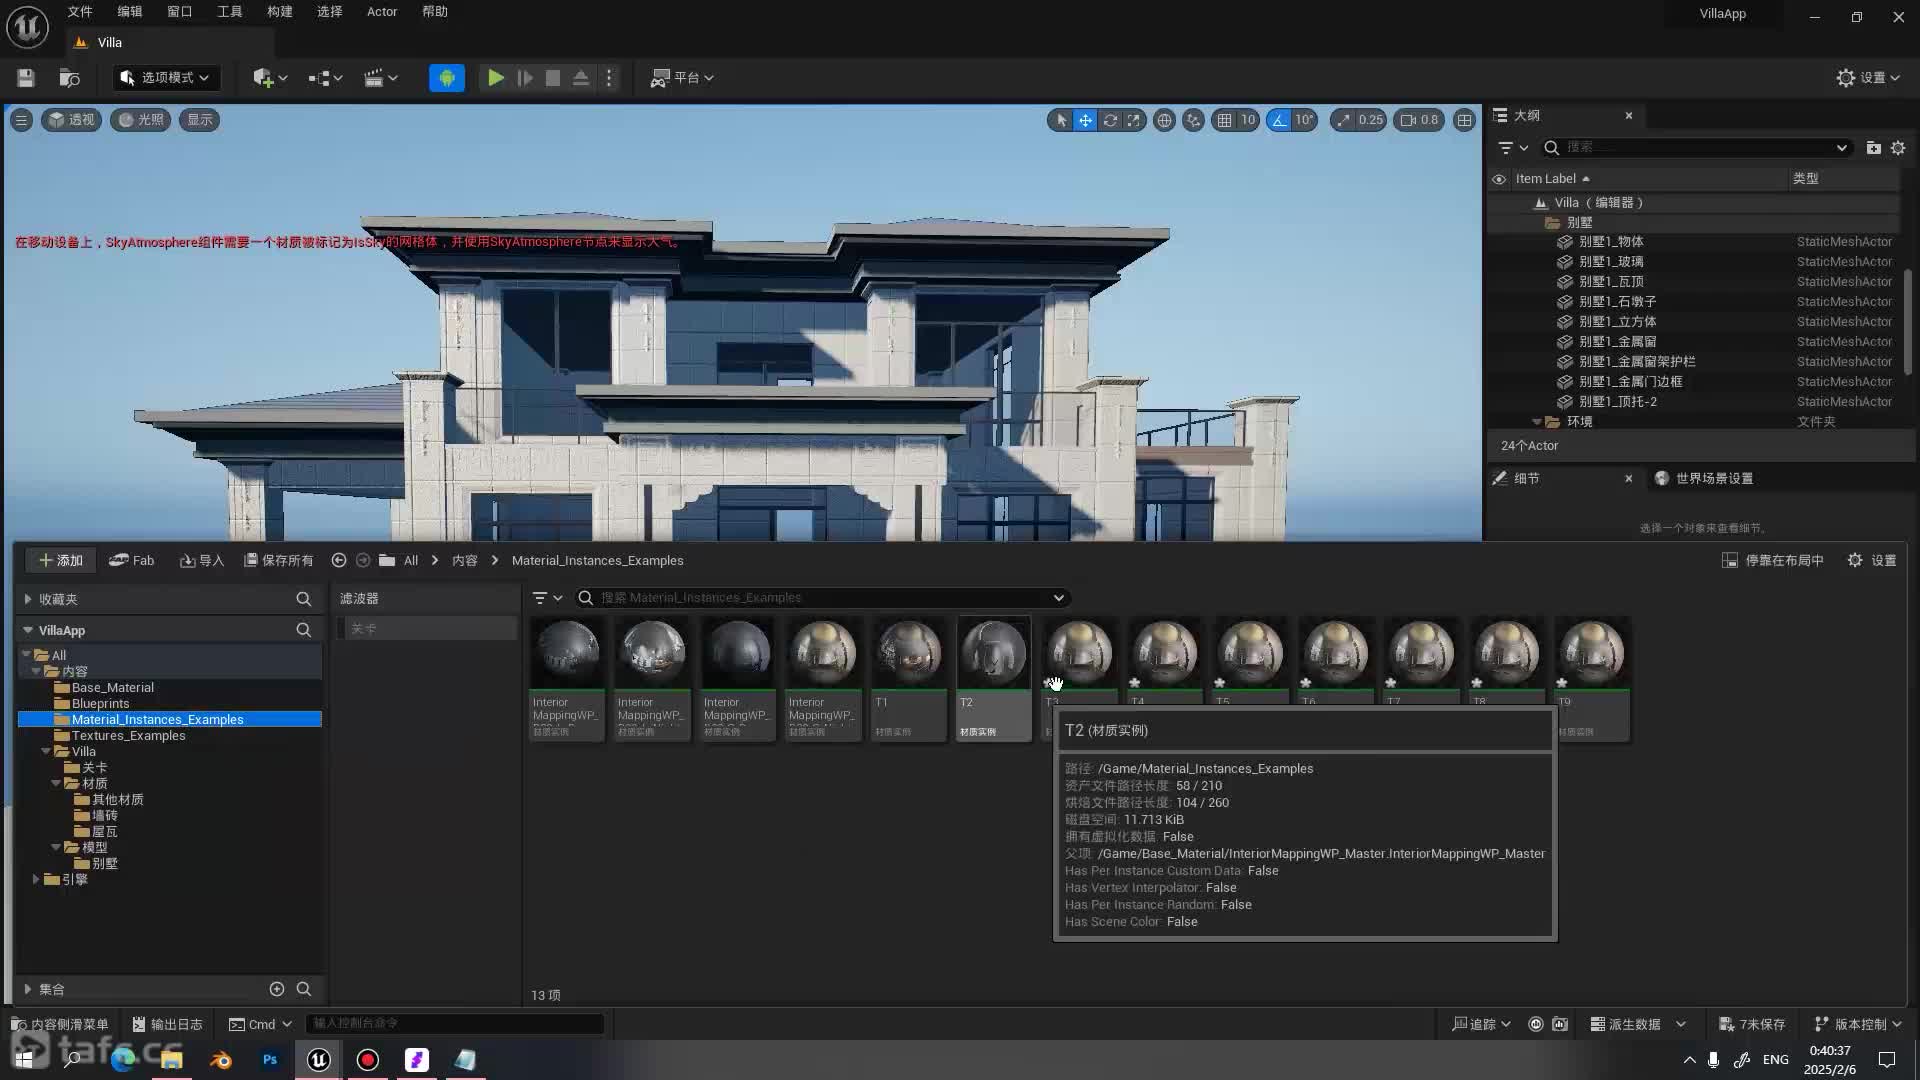Collapse the 环境 folder in outliner
The image size is (1920, 1080).
1537,422
